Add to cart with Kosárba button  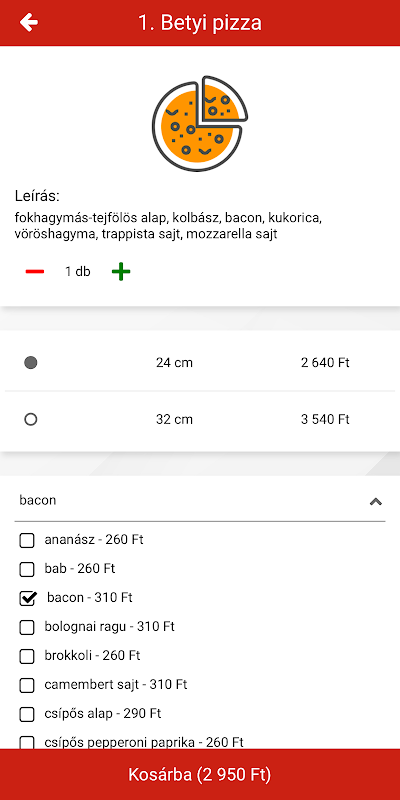pyautogui.click(x=200, y=774)
